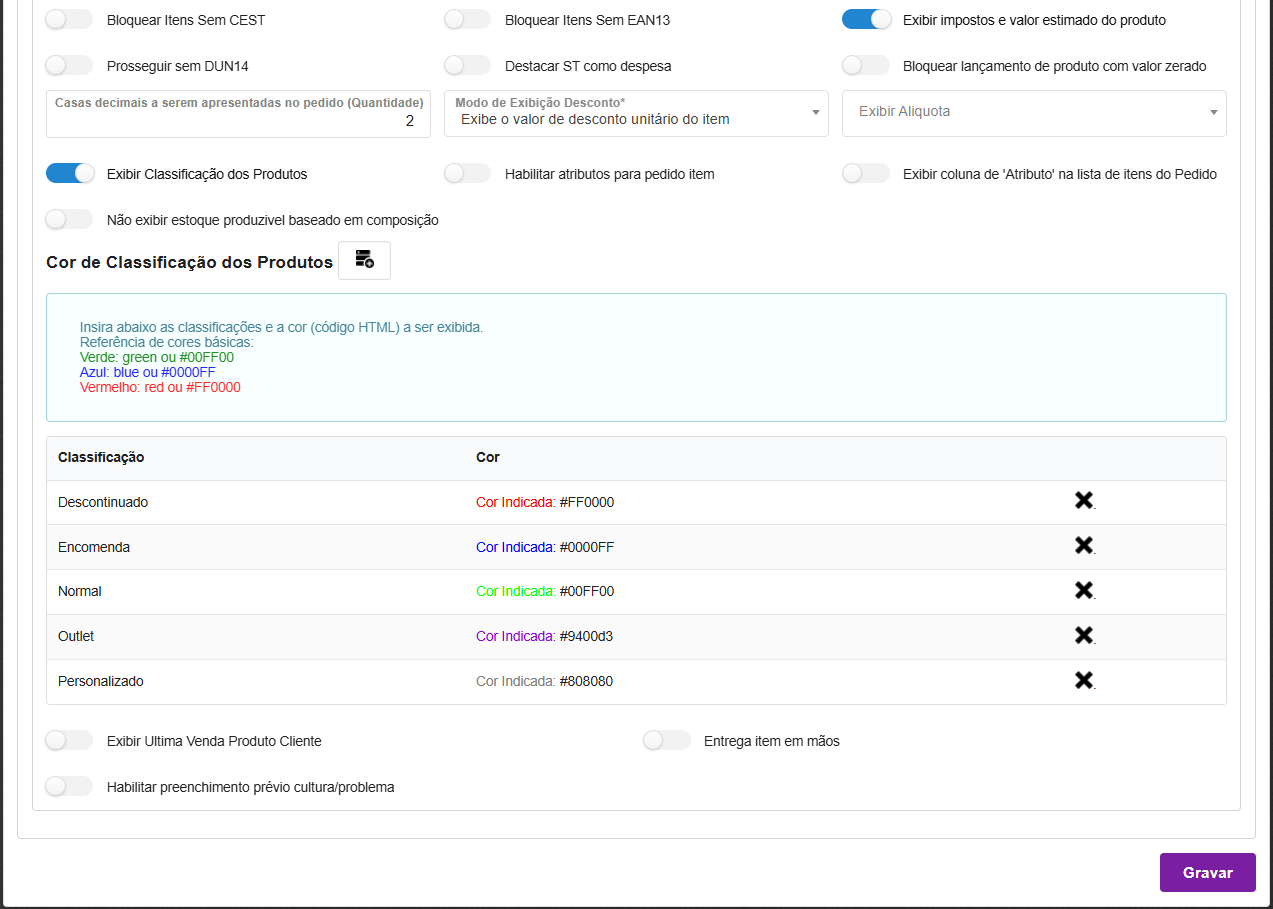1273x909 pixels.
Task: Expand the Exibir Aliquota dropdown
Action: click(x=1034, y=113)
